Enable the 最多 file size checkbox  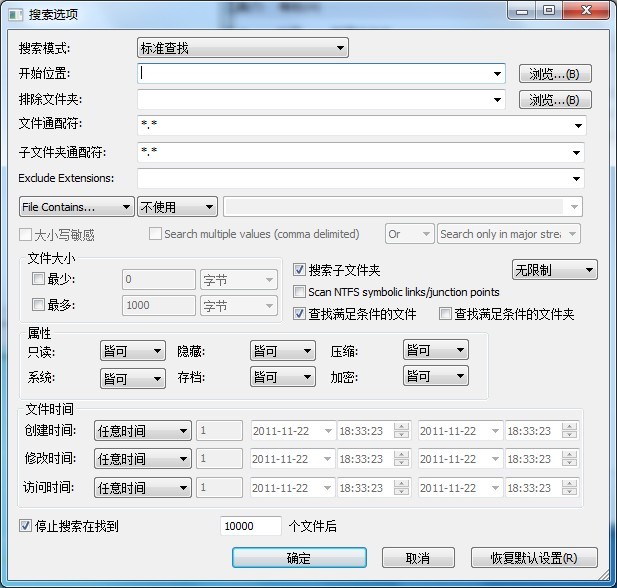pyautogui.click(x=39, y=305)
